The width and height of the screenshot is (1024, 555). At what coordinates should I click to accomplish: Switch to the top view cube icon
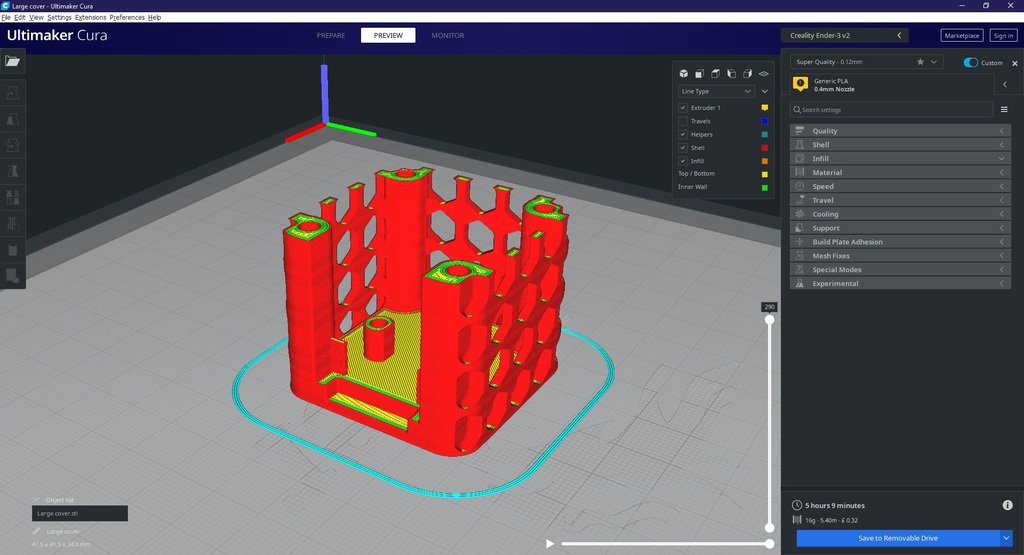pyautogui.click(x=716, y=74)
